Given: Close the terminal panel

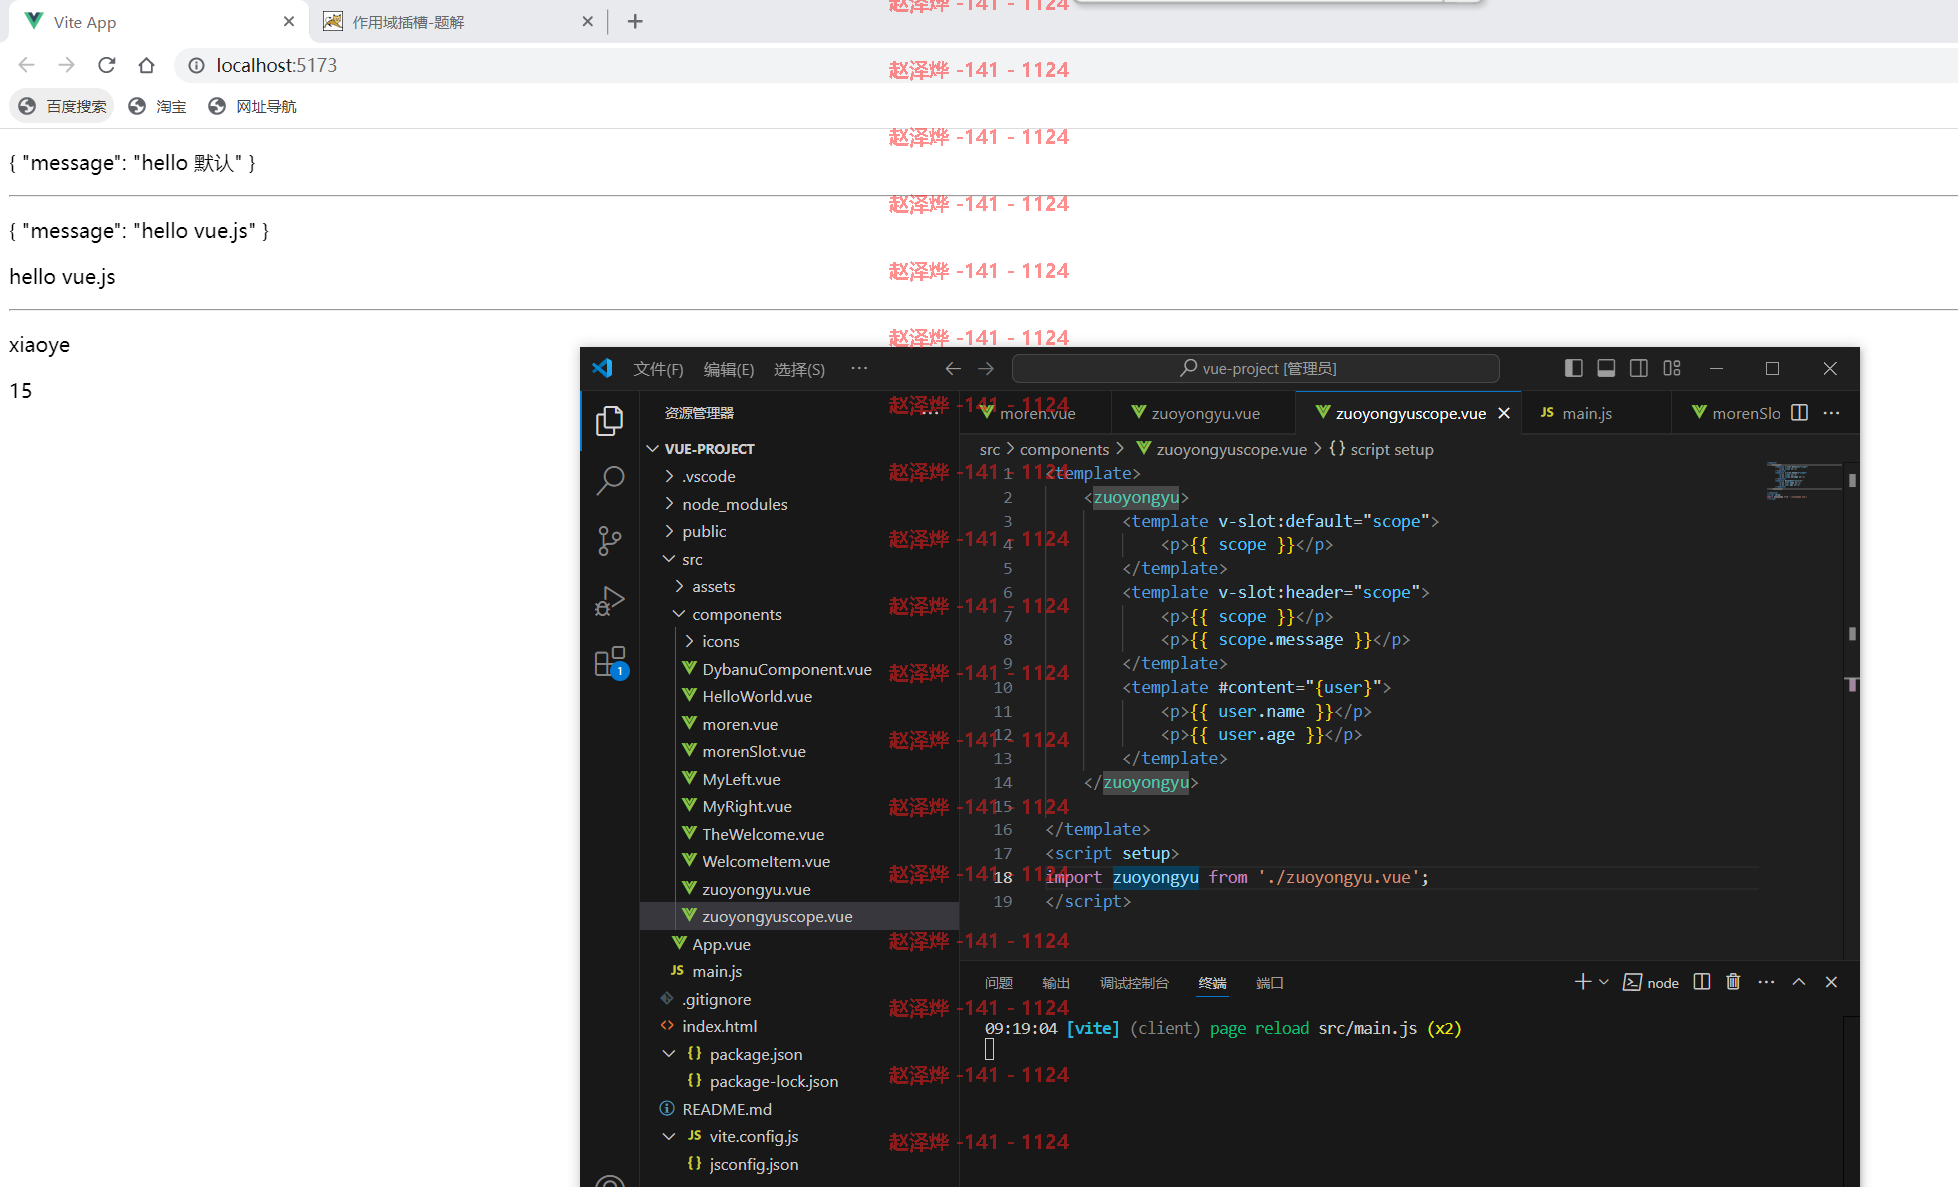Looking at the screenshot, I should click(1831, 982).
